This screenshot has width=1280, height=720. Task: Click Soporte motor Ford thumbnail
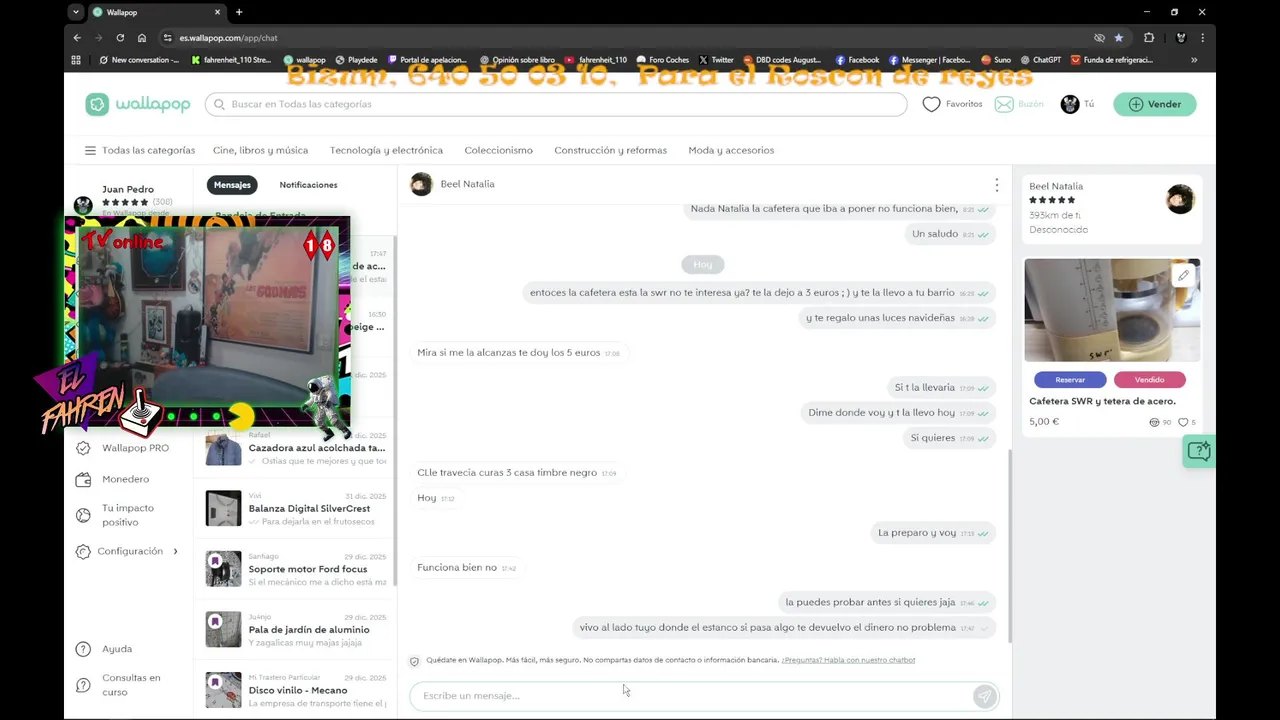223,569
